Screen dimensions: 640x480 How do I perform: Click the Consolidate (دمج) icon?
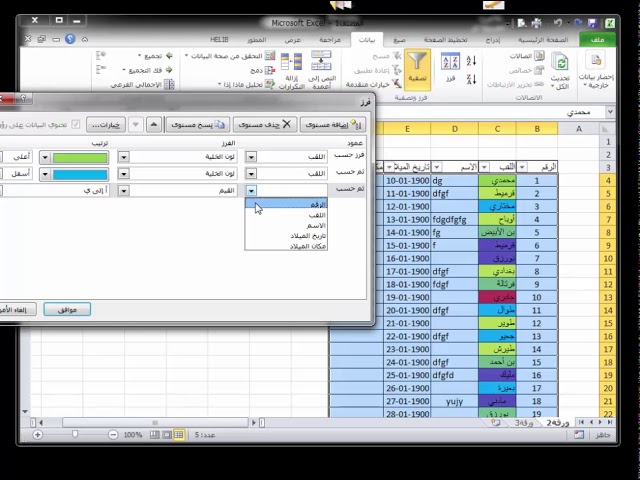pos(270,70)
